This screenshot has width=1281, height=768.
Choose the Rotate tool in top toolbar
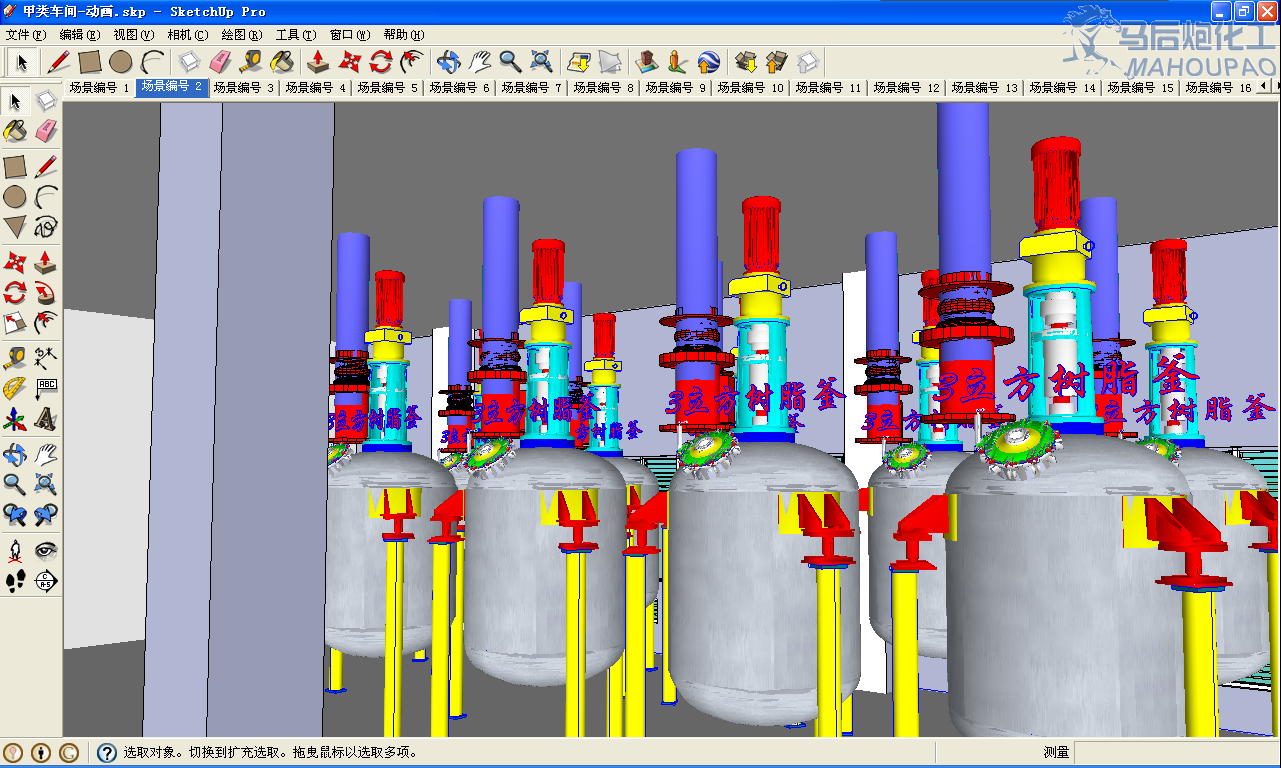[x=380, y=62]
